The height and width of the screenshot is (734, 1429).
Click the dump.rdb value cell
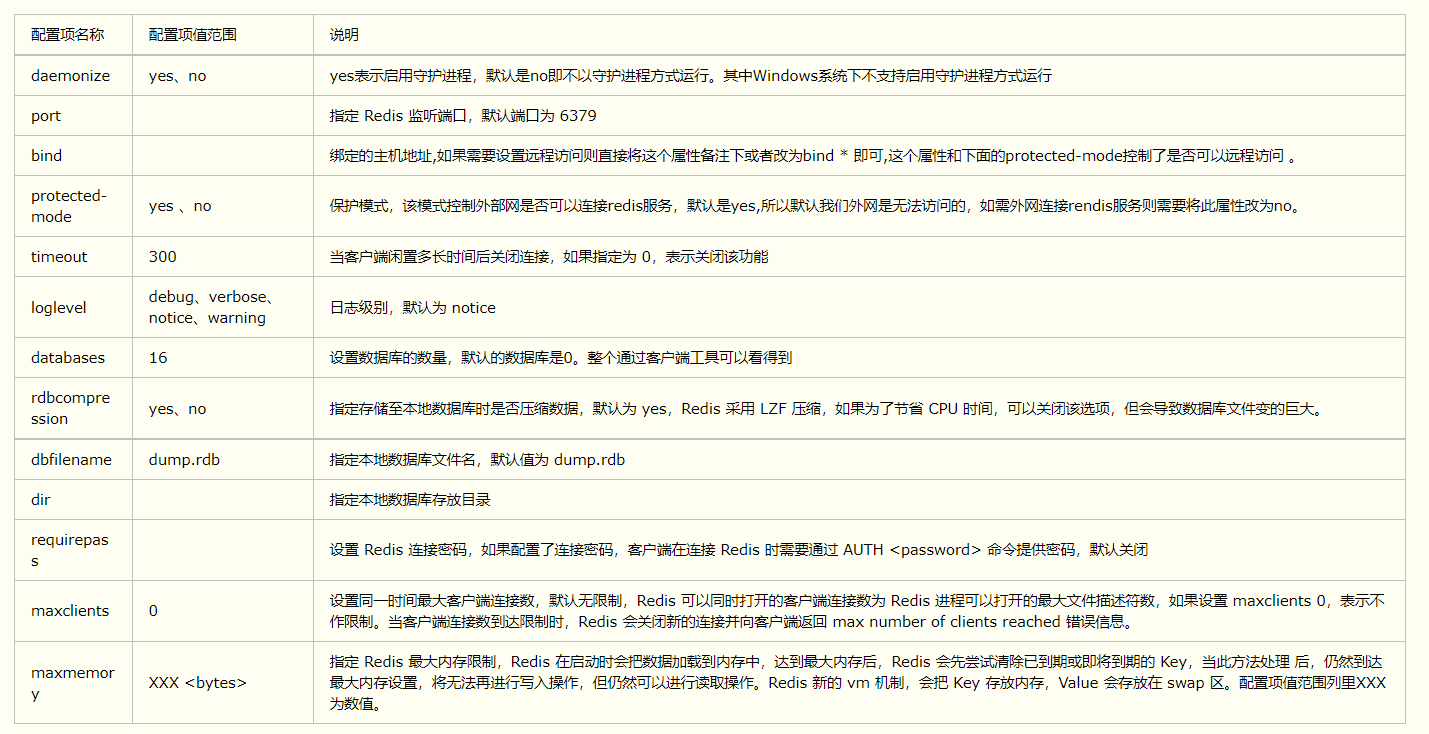tap(223, 460)
